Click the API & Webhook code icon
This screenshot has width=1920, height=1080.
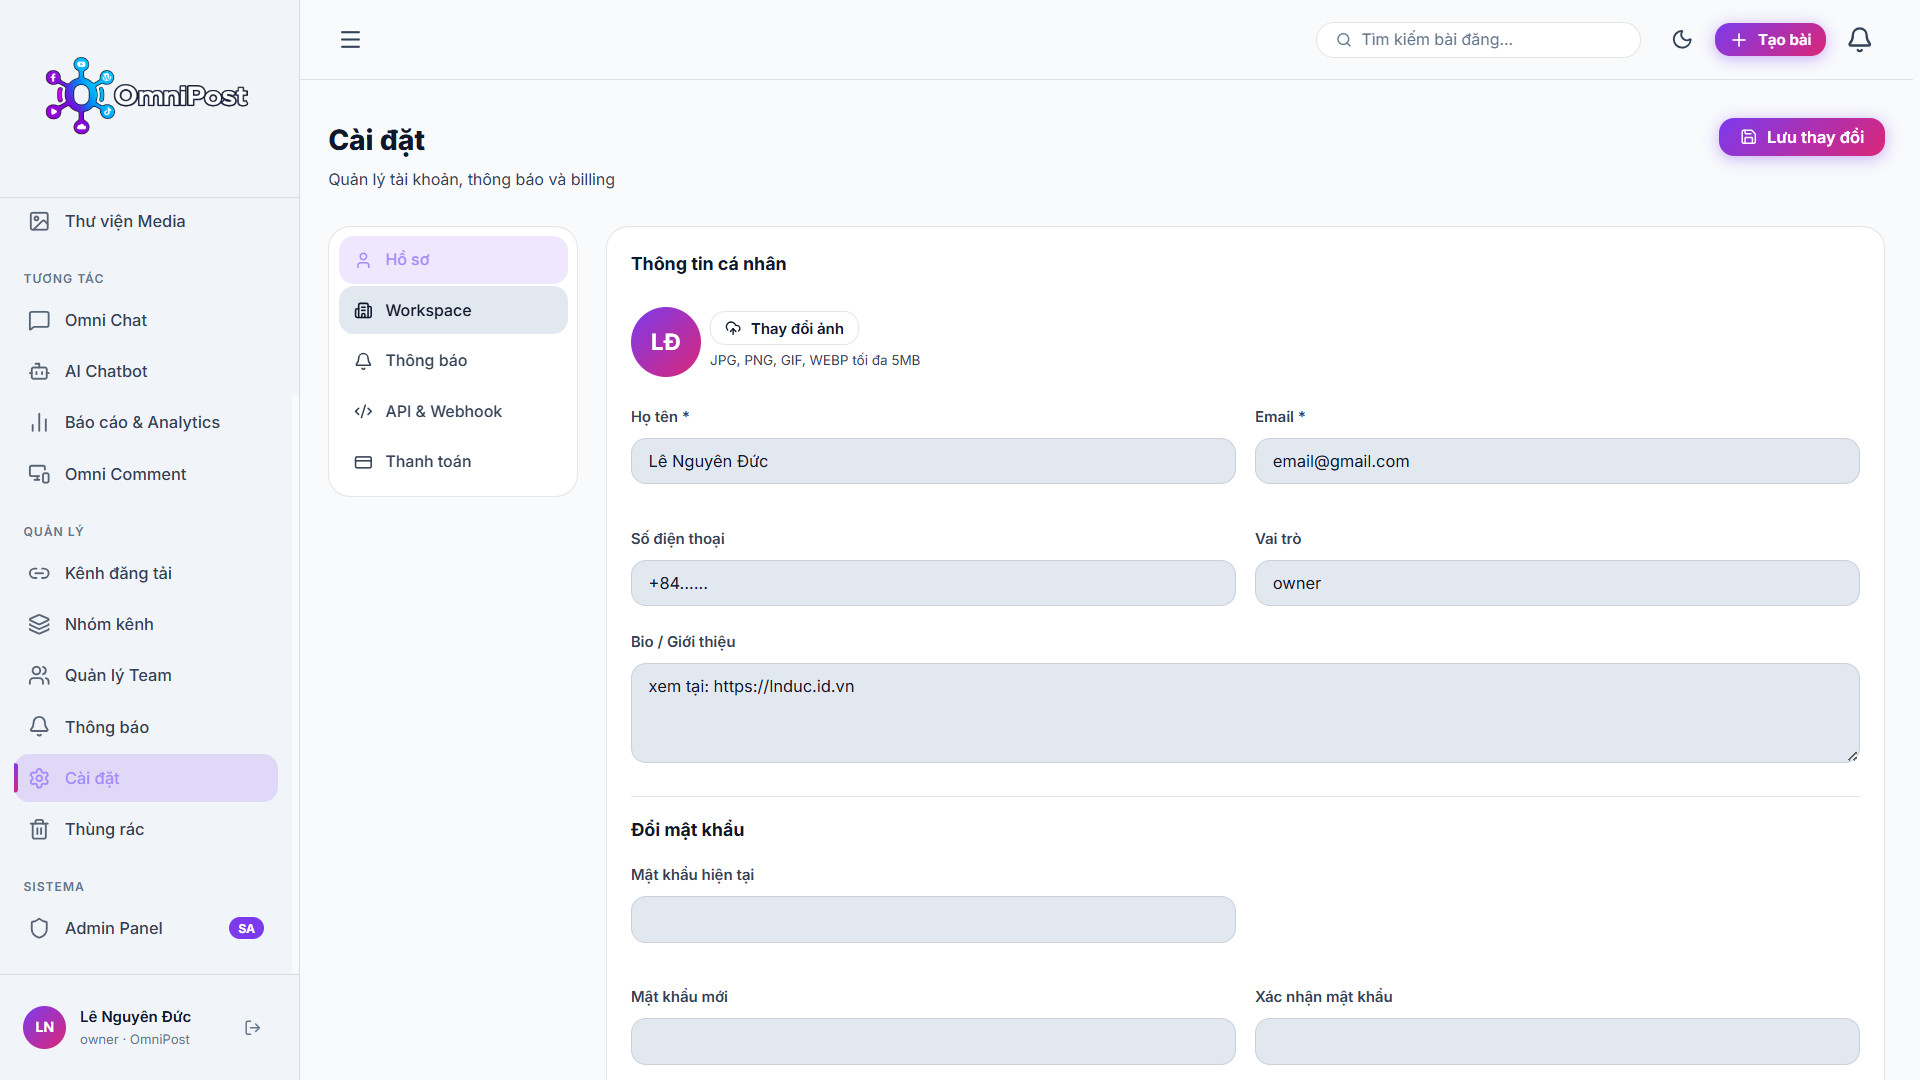tap(364, 412)
